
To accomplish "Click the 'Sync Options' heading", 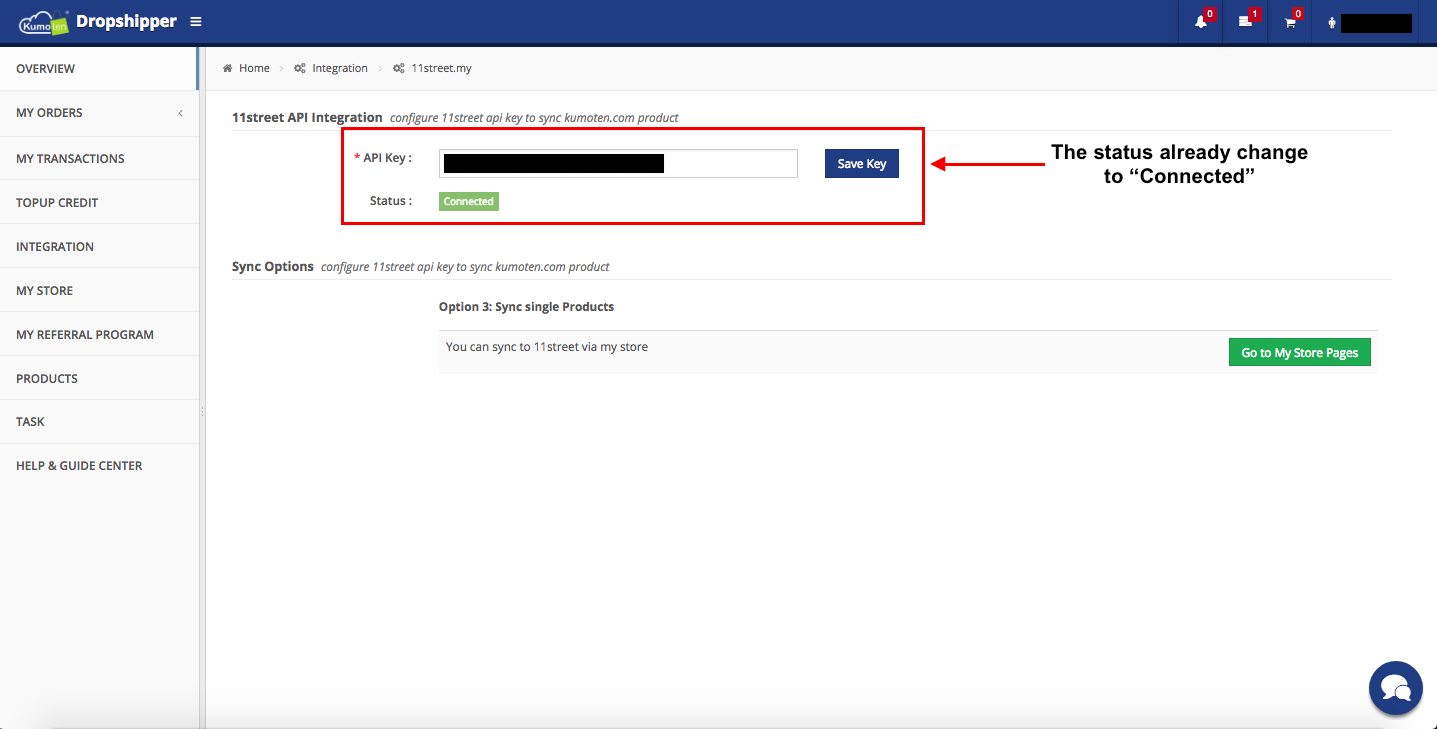I will click(x=273, y=266).
